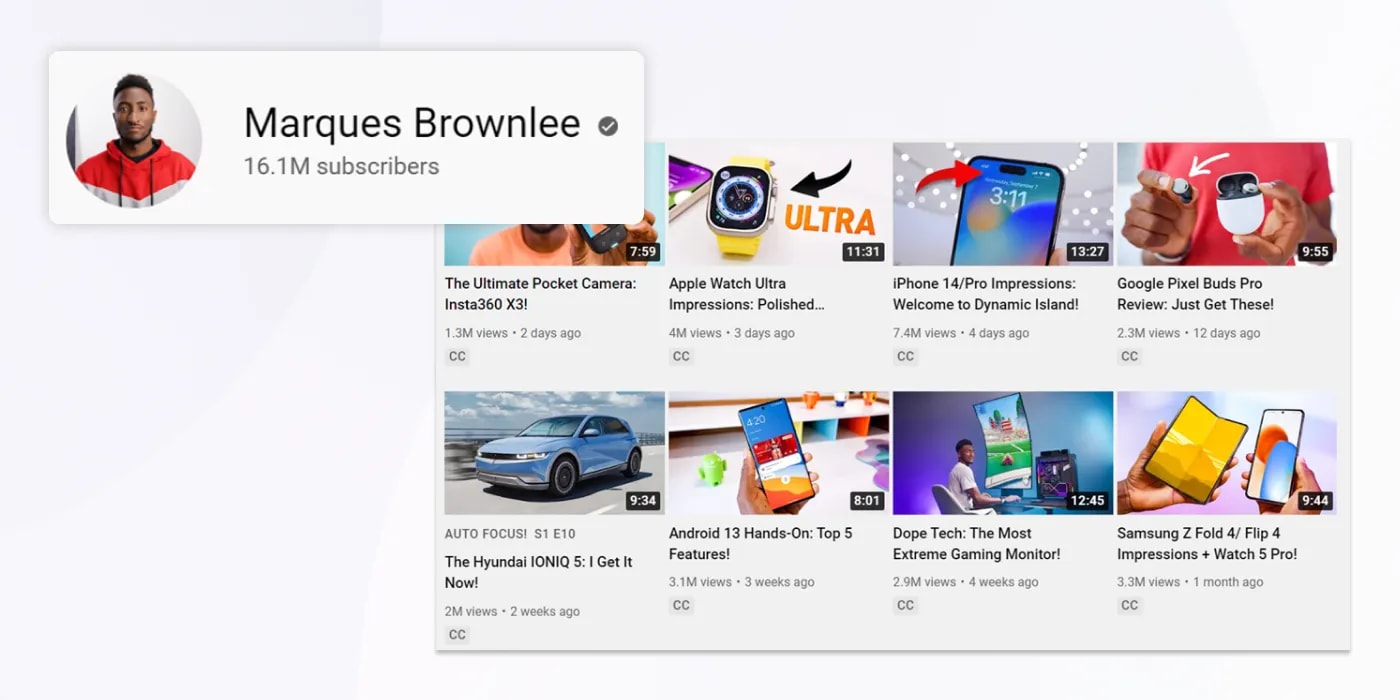Open the Apple Watch Ultra video thumbnail
The height and width of the screenshot is (700, 1400).
pyautogui.click(x=778, y=204)
